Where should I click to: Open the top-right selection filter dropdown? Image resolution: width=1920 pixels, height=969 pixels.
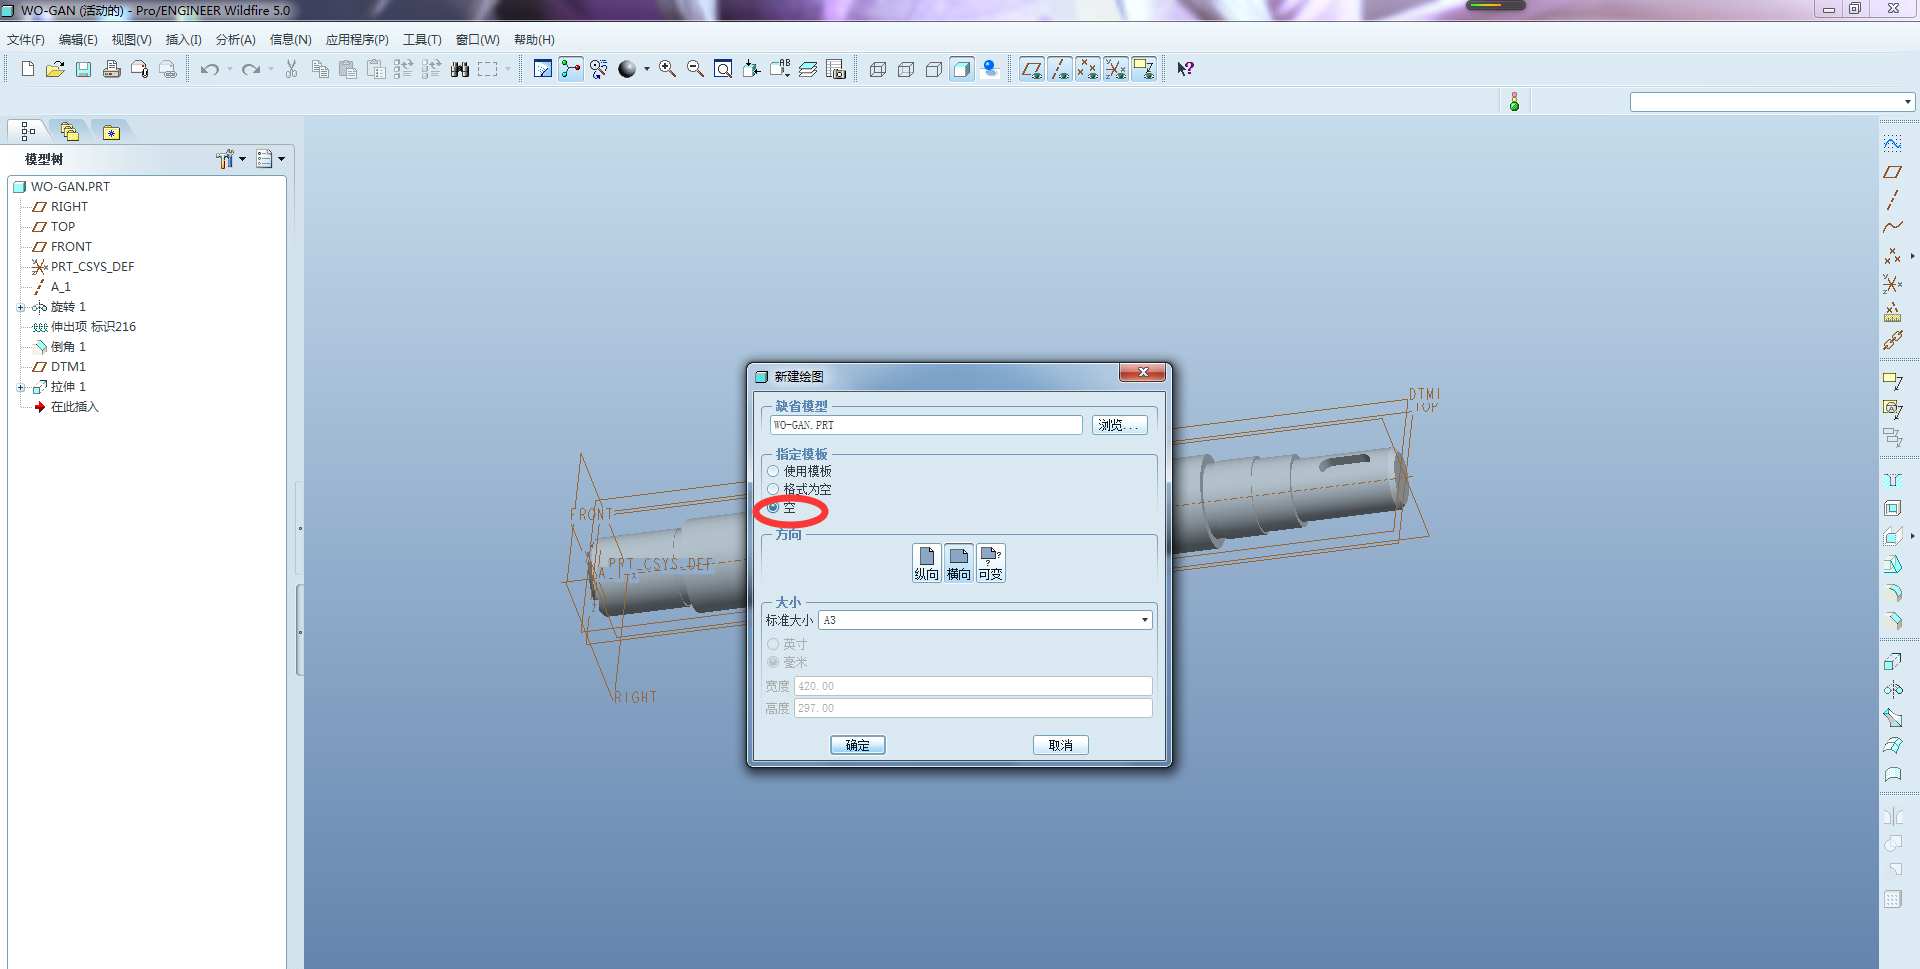tap(1772, 102)
